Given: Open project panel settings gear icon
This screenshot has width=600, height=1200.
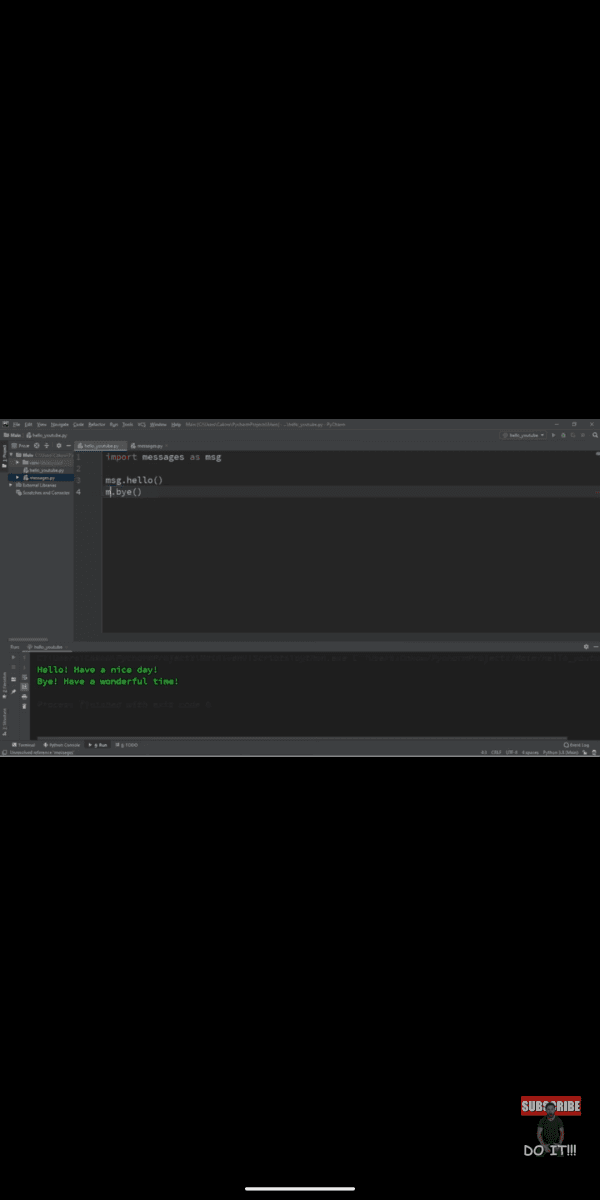Looking at the screenshot, I should [x=59, y=445].
